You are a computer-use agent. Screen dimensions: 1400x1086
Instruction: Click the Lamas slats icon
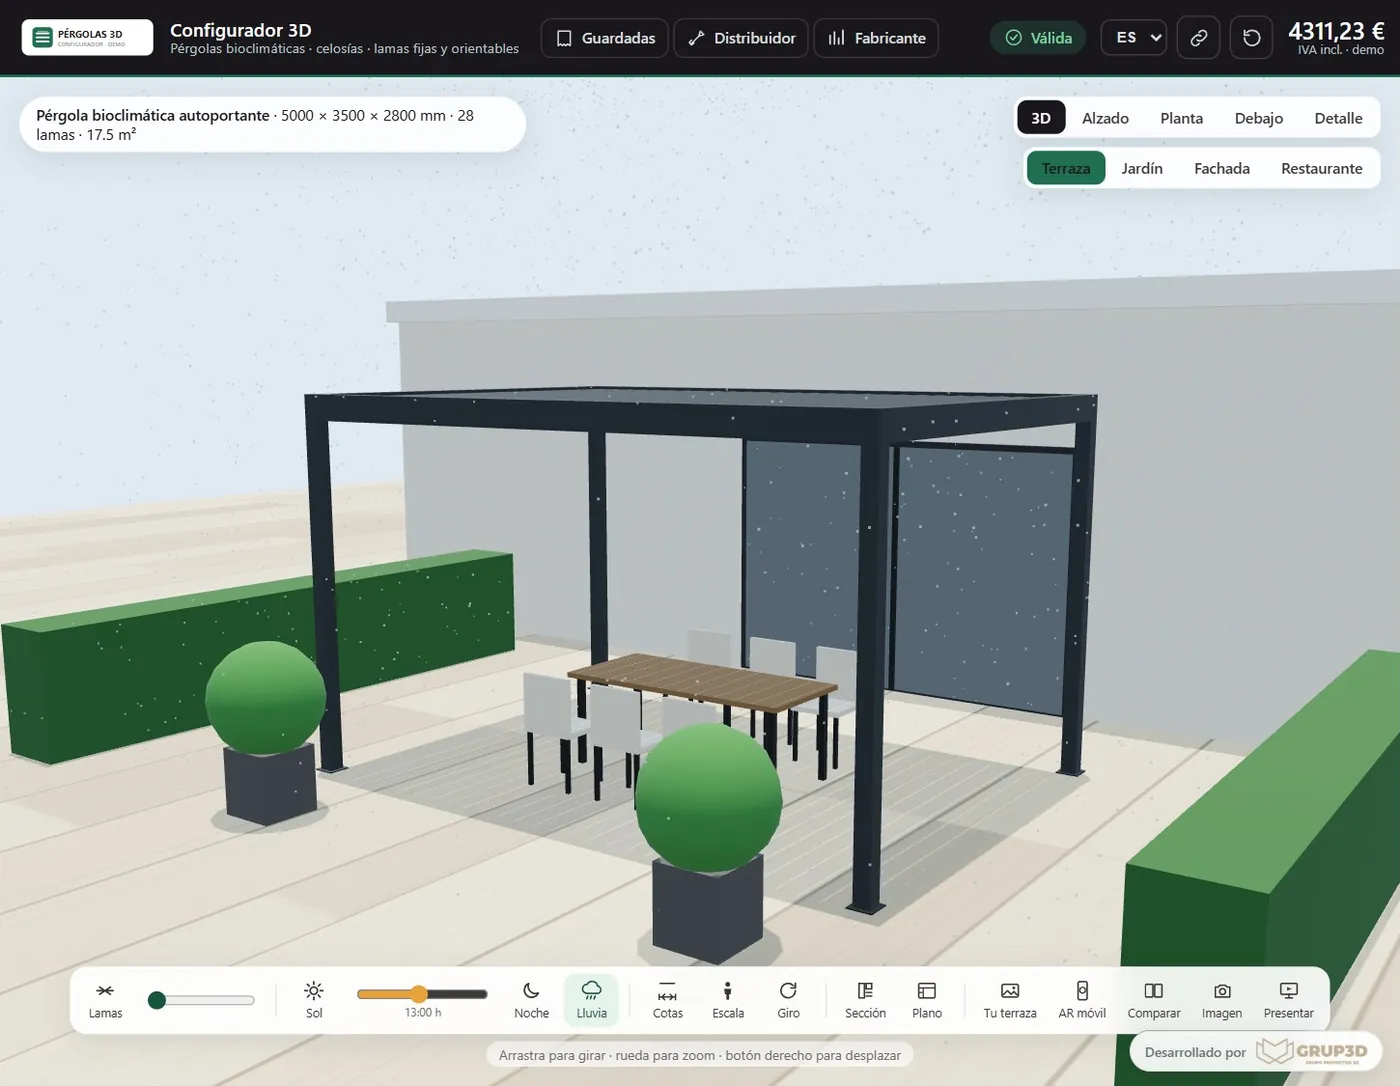[105, 999]
